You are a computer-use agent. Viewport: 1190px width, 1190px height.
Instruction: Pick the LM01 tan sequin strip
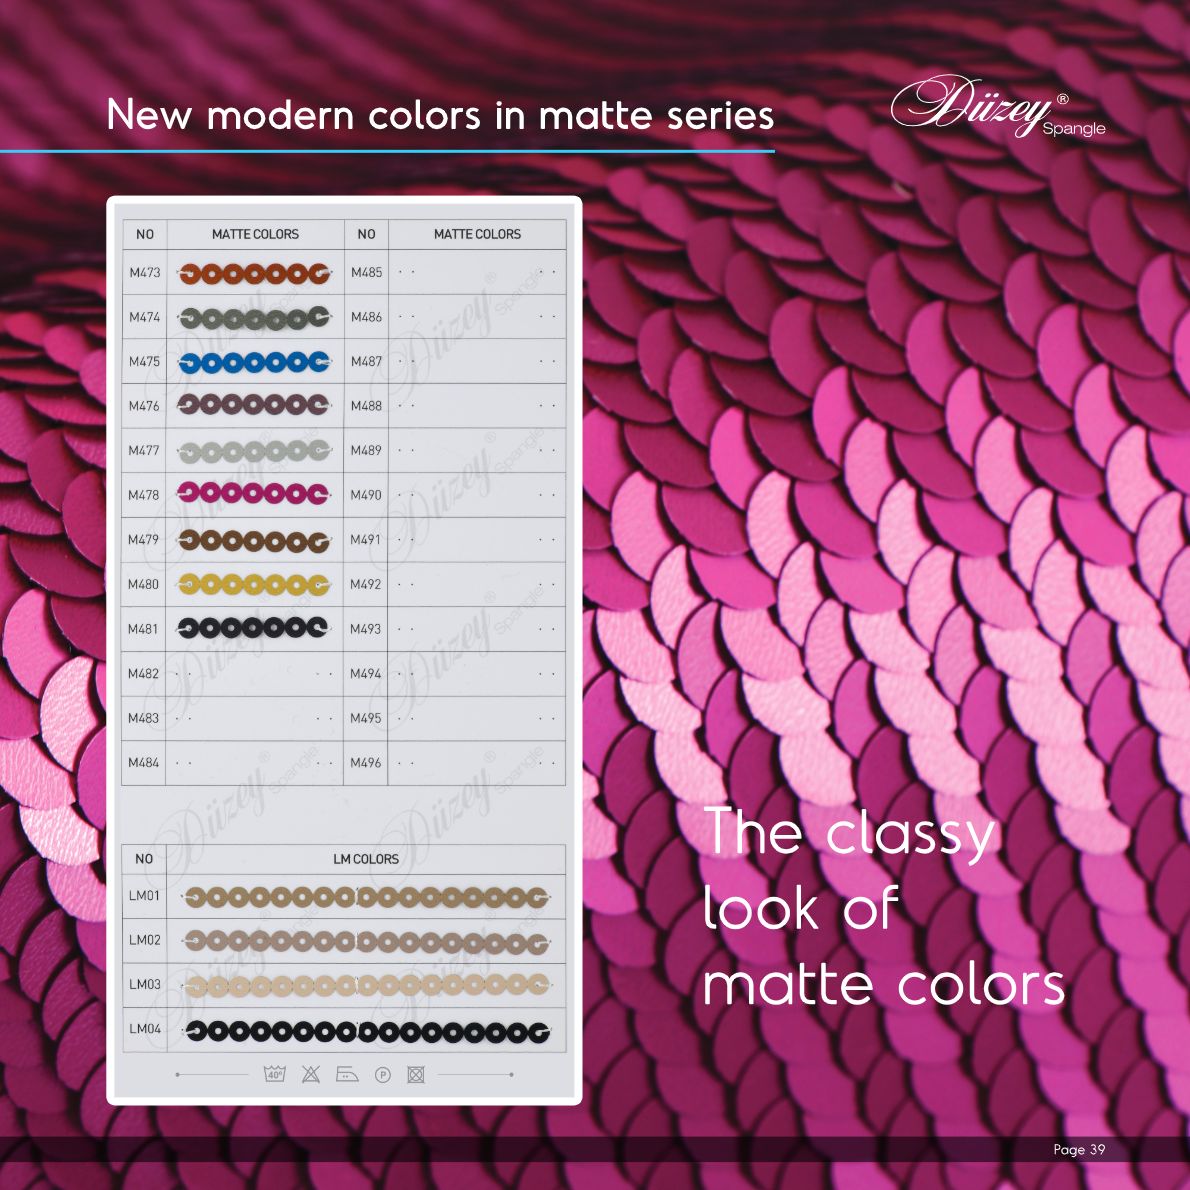(x=367, y=896)
